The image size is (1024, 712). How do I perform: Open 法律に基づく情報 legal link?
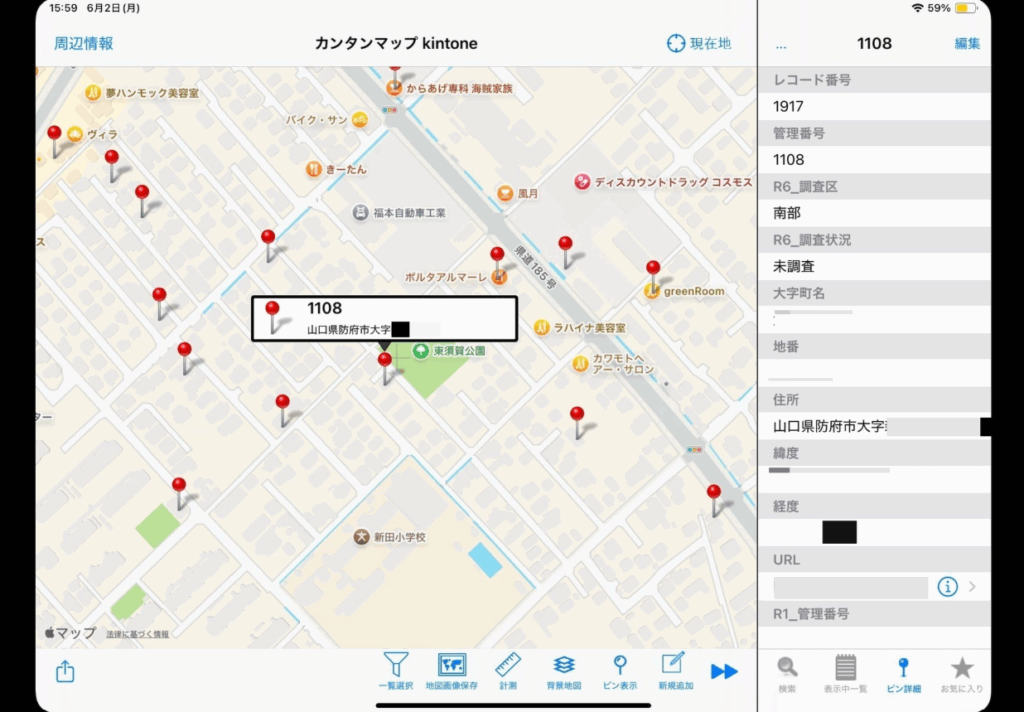point(137,634)
